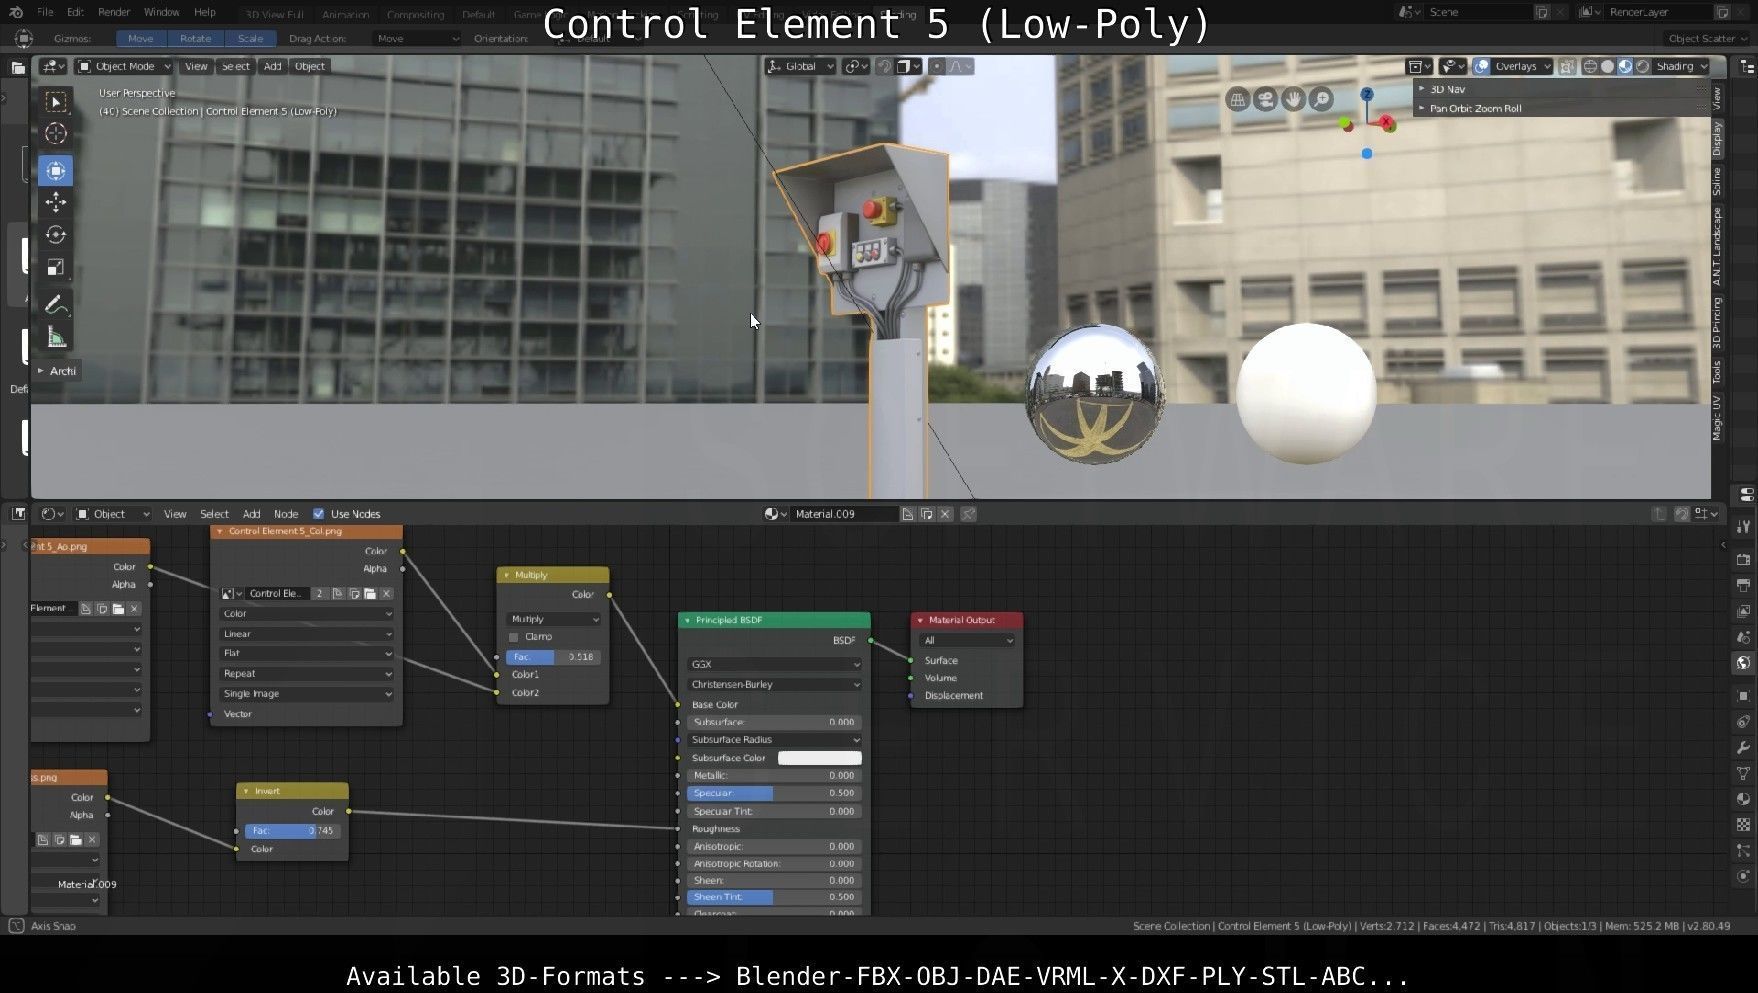
Task: Select the Move tool in the left toolbar
Action: (x=56, y=202)
